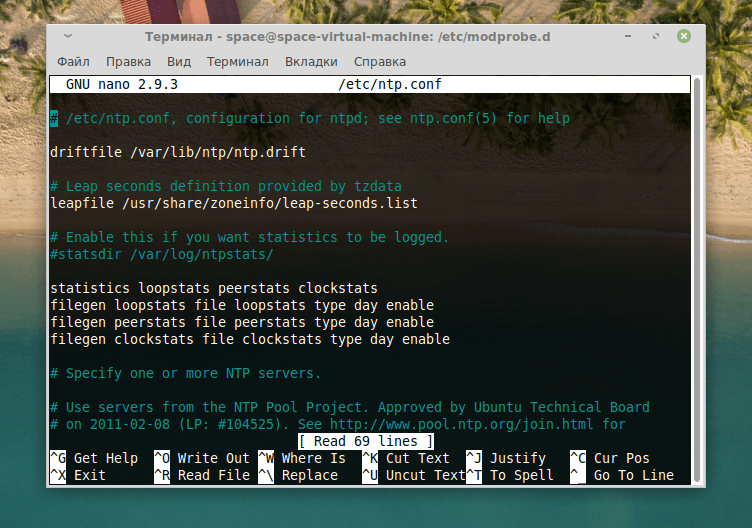Close the terminal window
The image size is (752, 528).
pos(684,36)
